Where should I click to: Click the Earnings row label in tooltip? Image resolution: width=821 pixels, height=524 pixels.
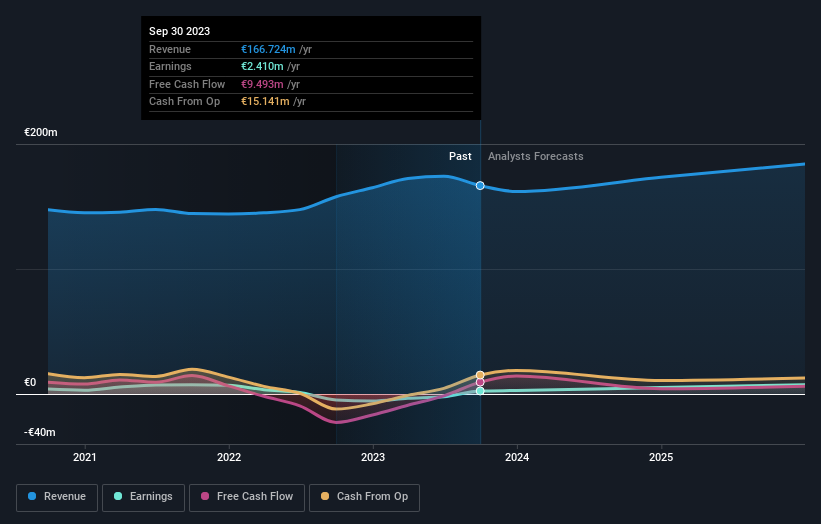click(x=170, y=66)
